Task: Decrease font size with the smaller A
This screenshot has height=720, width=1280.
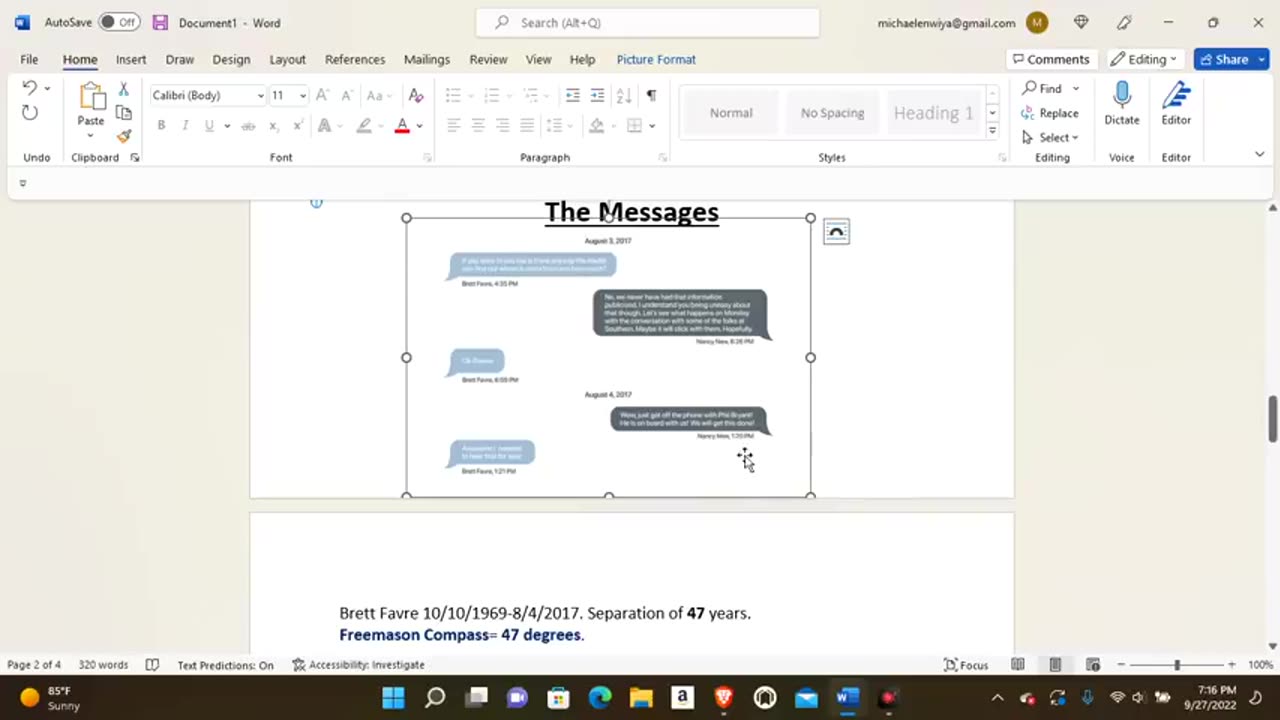Action: (x=346, y=95)
